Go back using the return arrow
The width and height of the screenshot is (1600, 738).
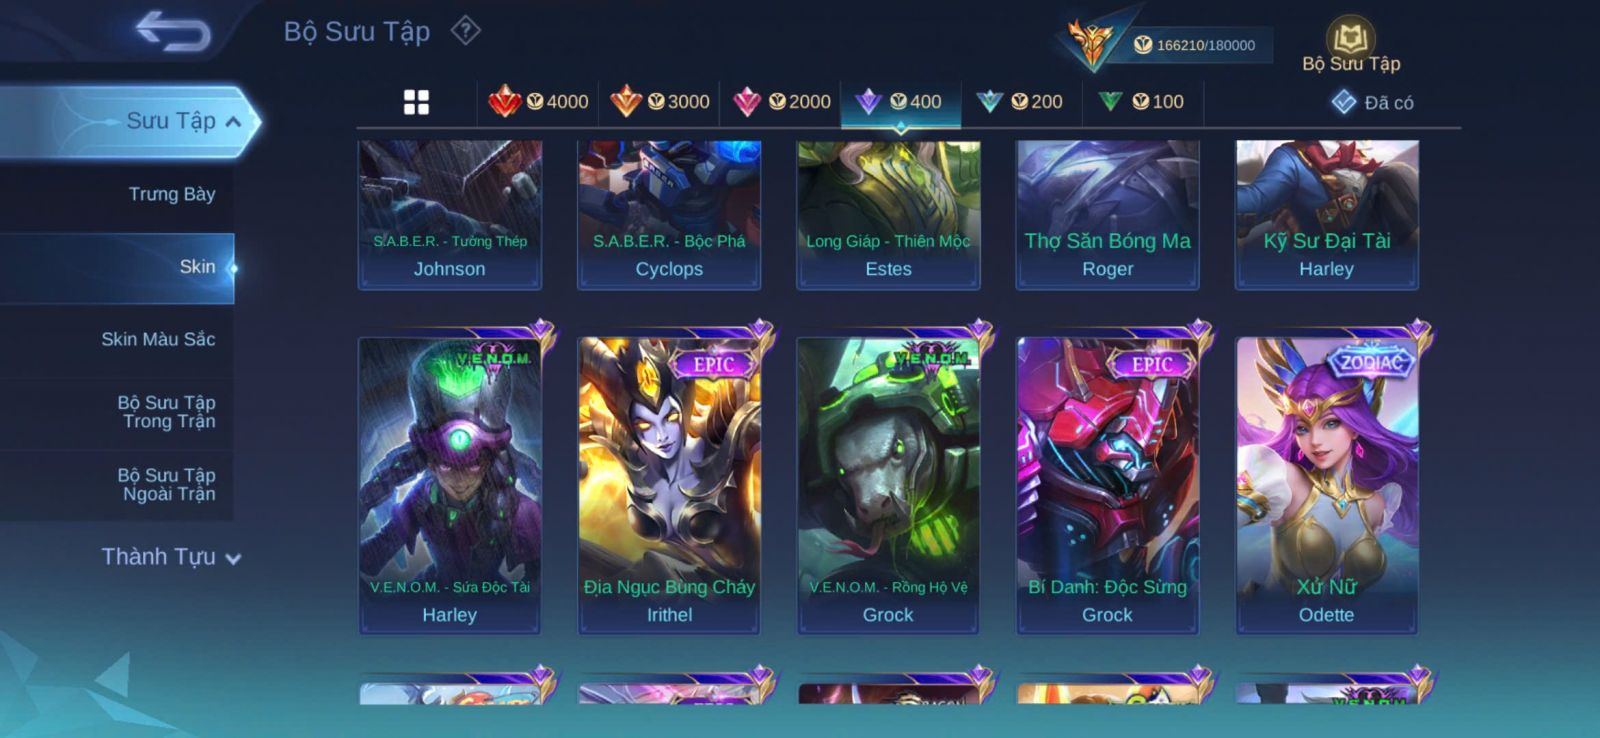point(173,31)
